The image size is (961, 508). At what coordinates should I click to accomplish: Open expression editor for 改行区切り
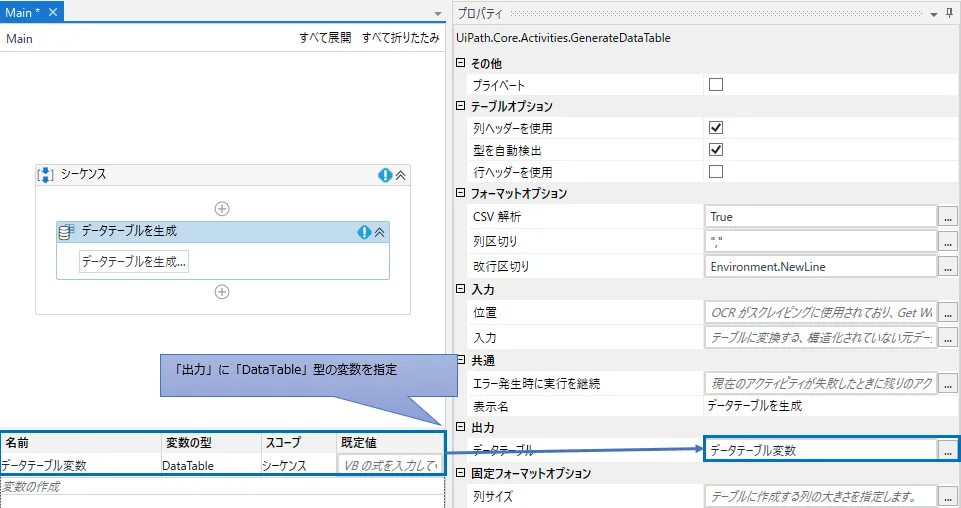[948, 267]
